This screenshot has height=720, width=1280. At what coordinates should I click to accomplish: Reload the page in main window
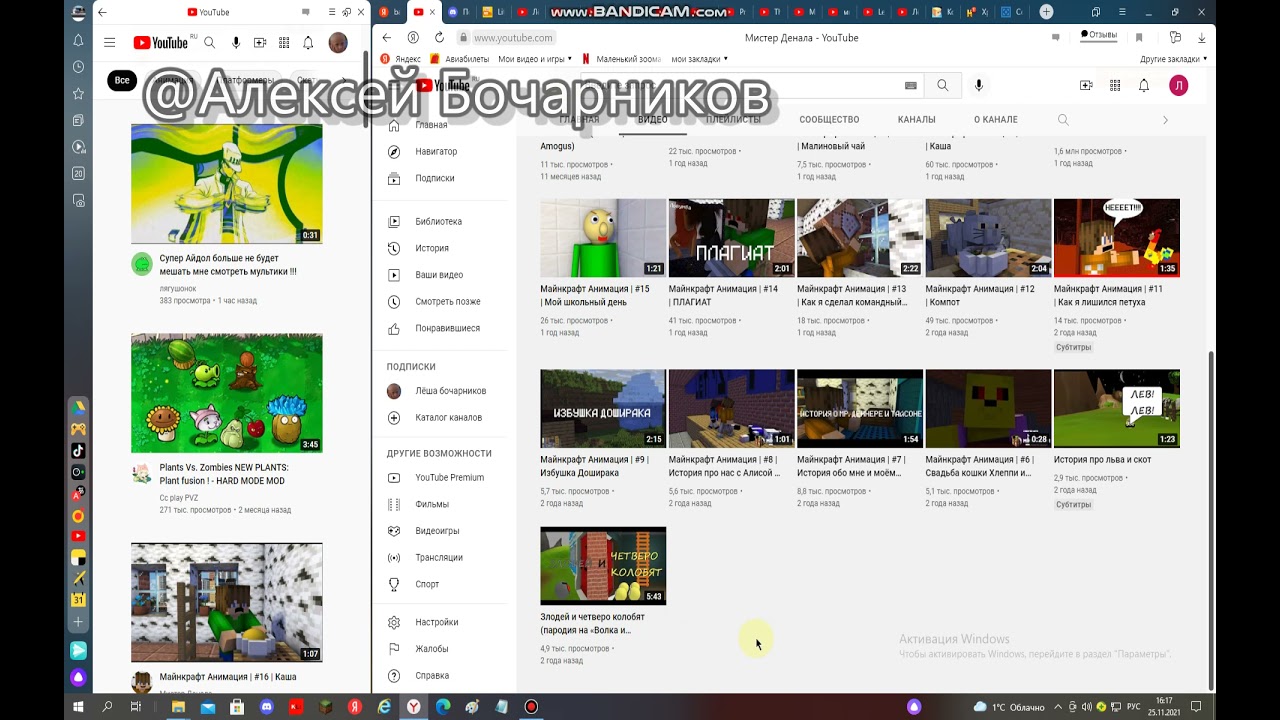(x=439, y=37)
